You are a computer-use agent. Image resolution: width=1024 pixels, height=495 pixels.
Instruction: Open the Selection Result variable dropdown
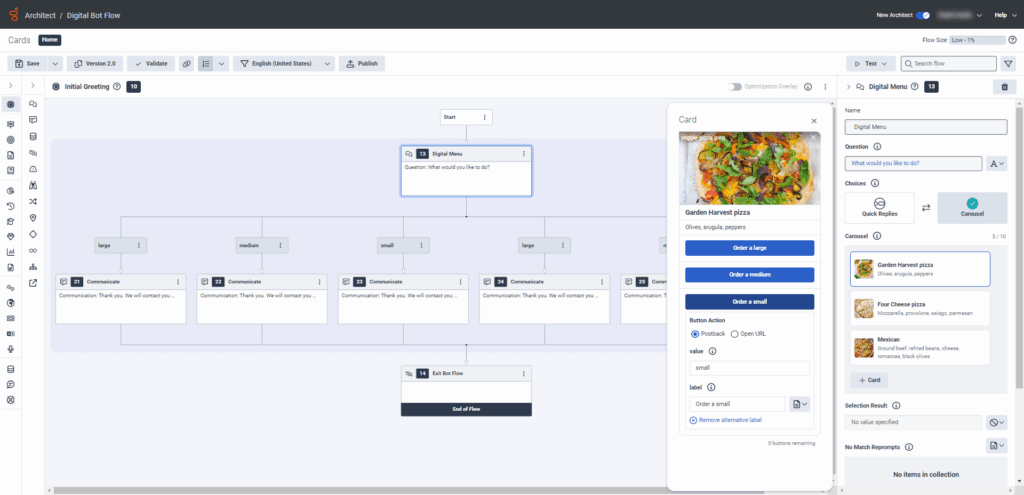point(997,423)
